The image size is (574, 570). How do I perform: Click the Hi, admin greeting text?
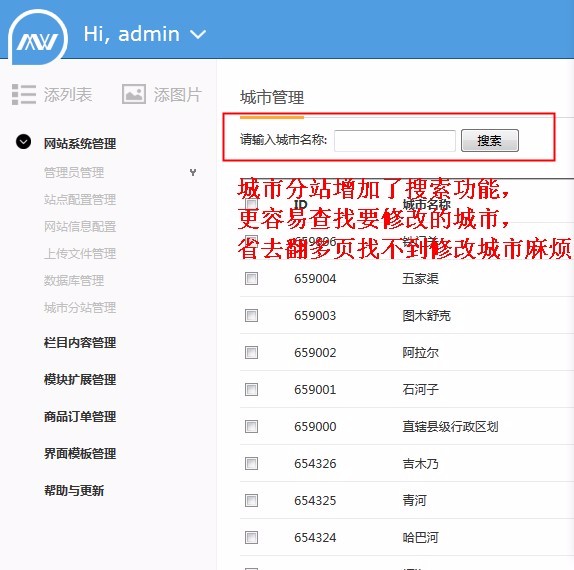tap(132, 34)
